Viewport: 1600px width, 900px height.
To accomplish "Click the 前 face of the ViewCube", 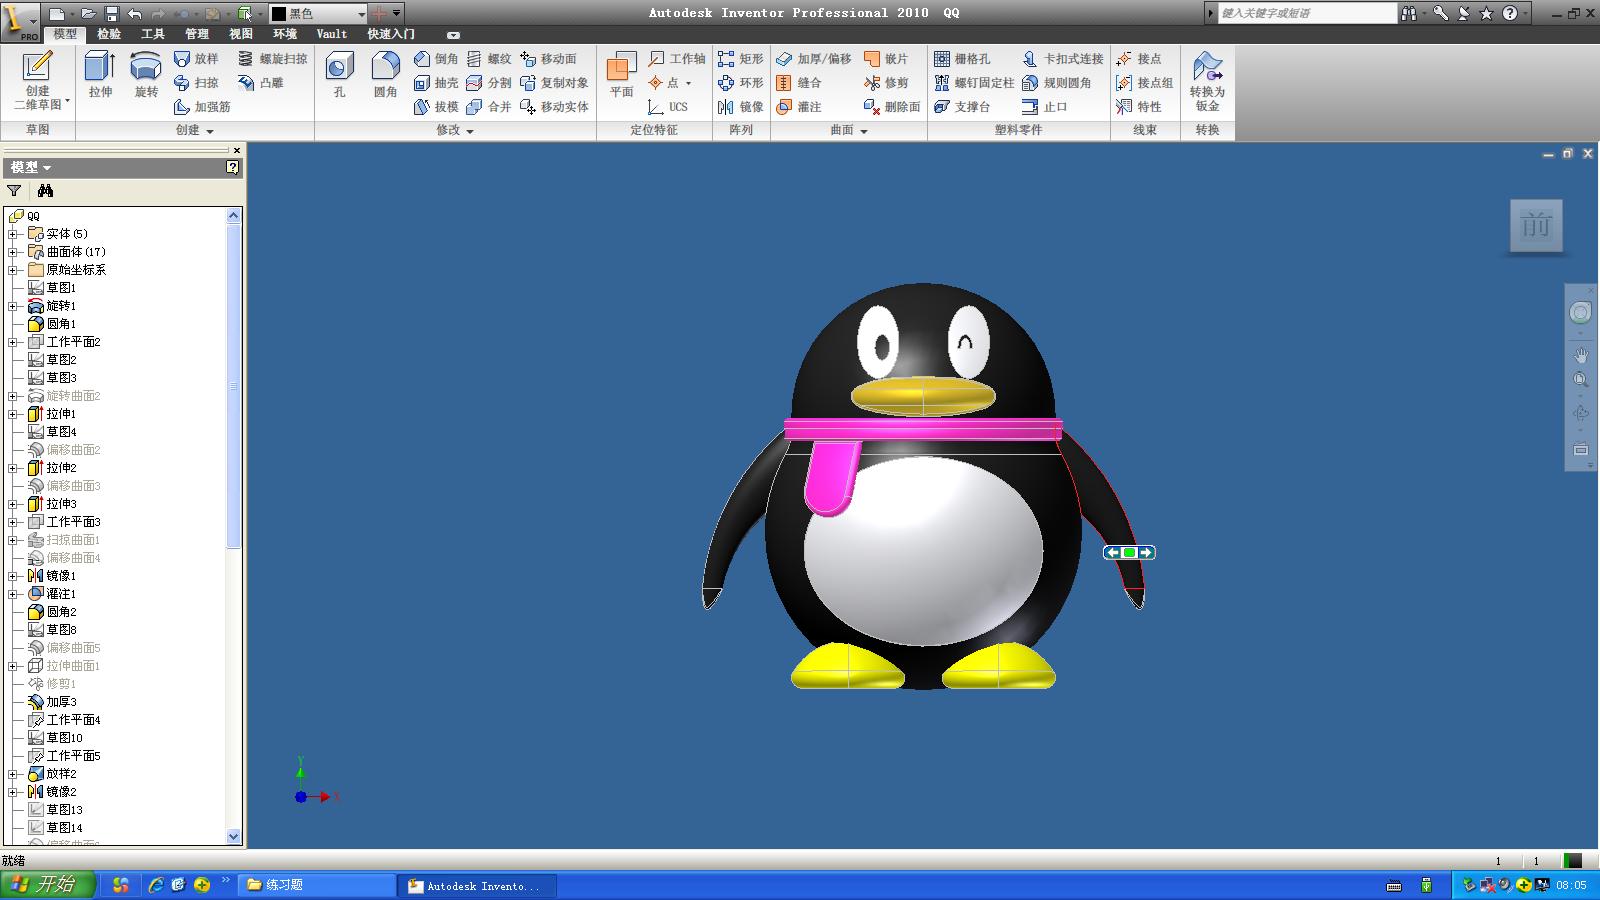I will click(1535, 226).
